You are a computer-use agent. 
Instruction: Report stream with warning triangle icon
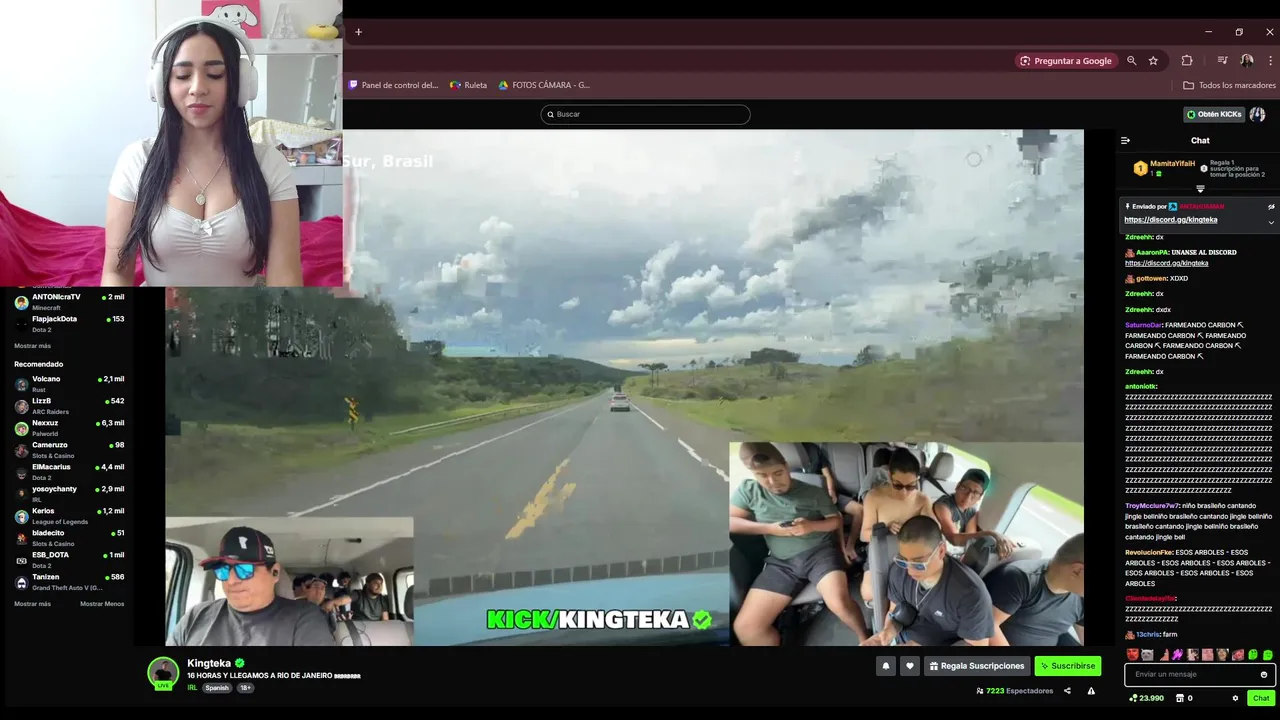tap(1091, 691)
